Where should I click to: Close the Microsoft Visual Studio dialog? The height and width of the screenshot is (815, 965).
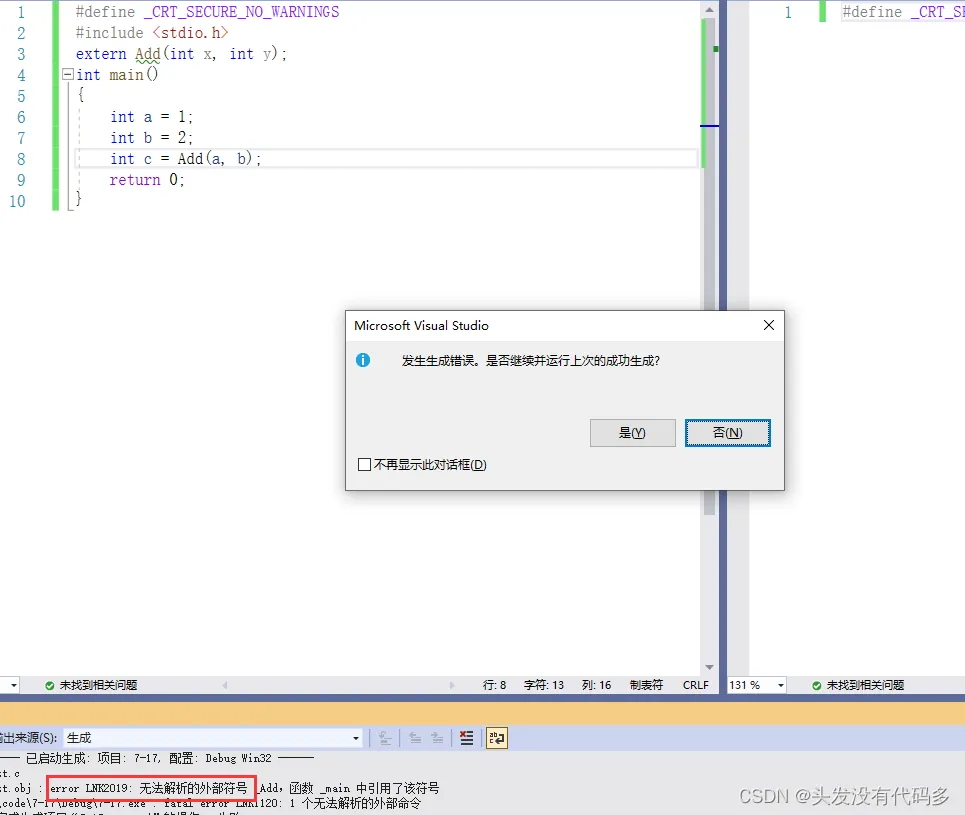click(x=769, y=325)
